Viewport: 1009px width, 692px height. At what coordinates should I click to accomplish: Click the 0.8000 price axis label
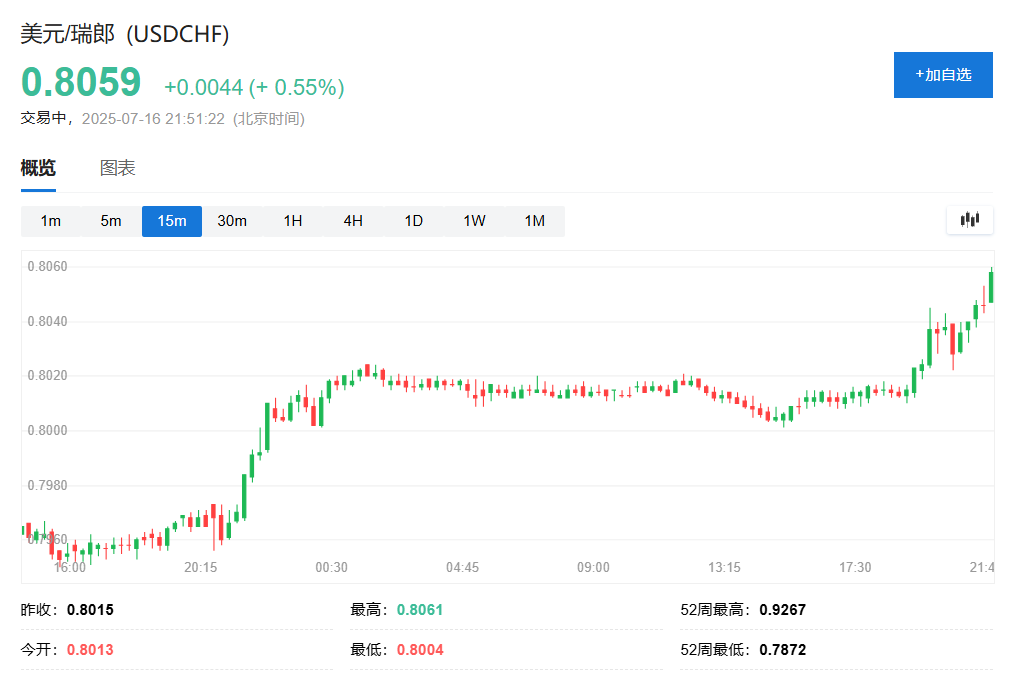(x=47, y=430)
